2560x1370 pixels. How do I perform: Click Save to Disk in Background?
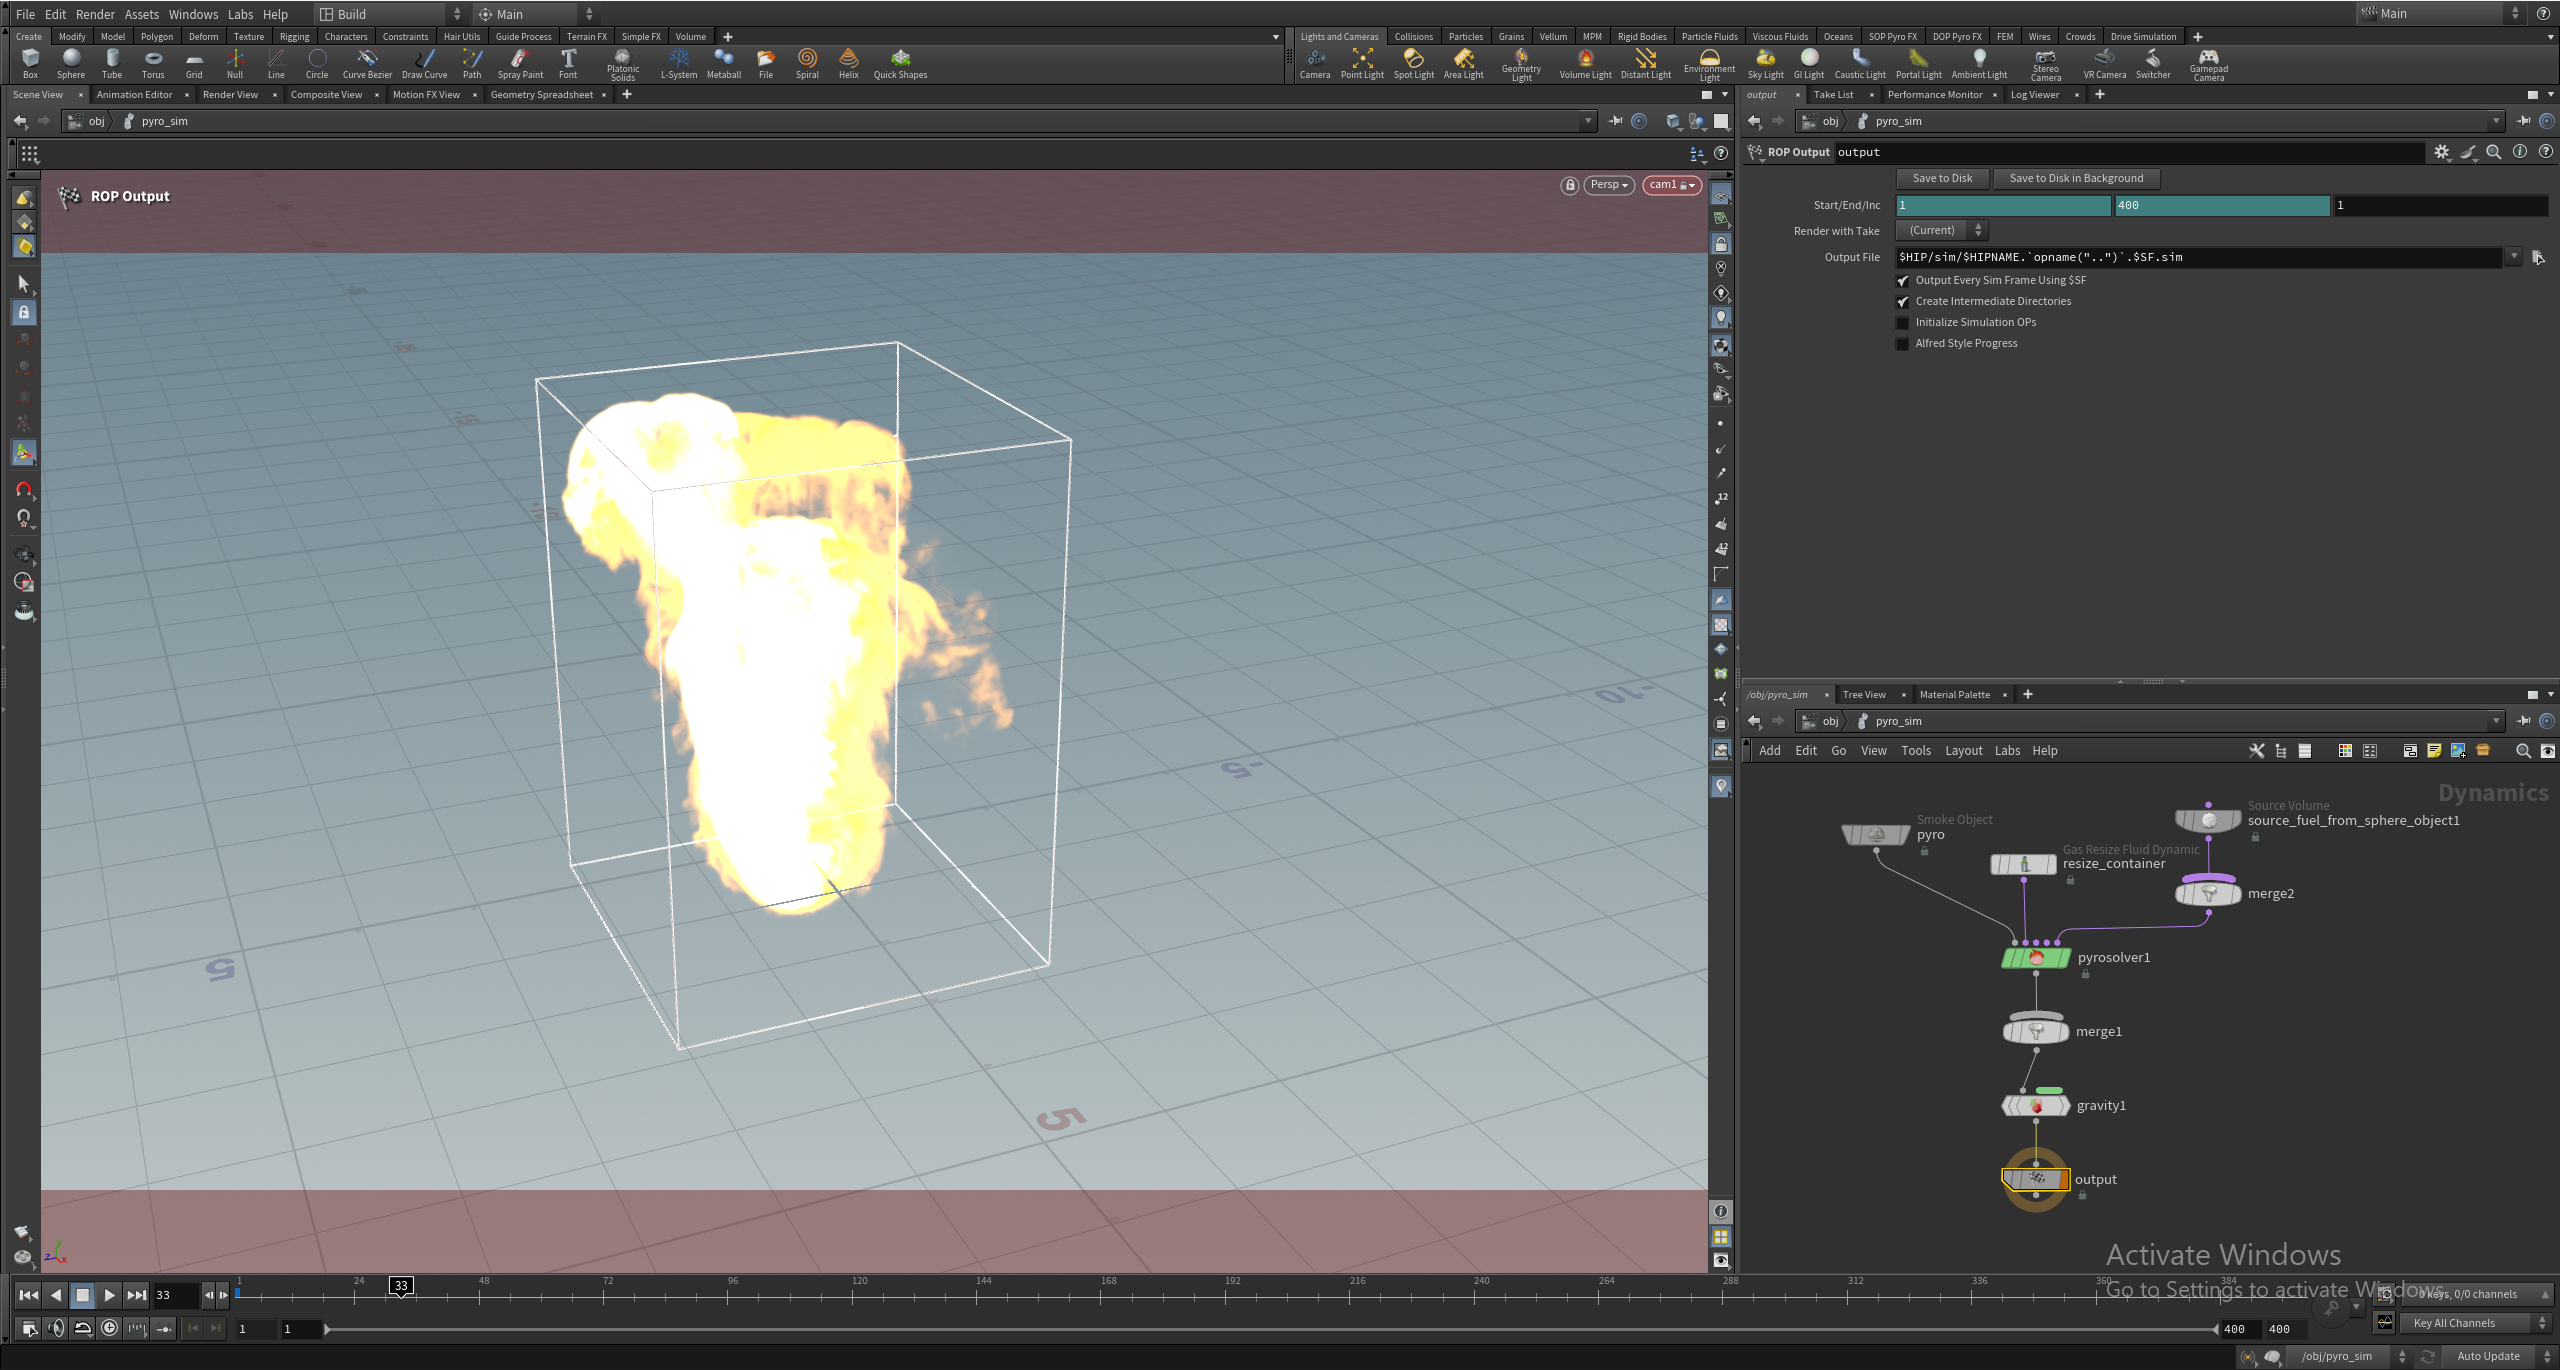tap(2075, 178)
